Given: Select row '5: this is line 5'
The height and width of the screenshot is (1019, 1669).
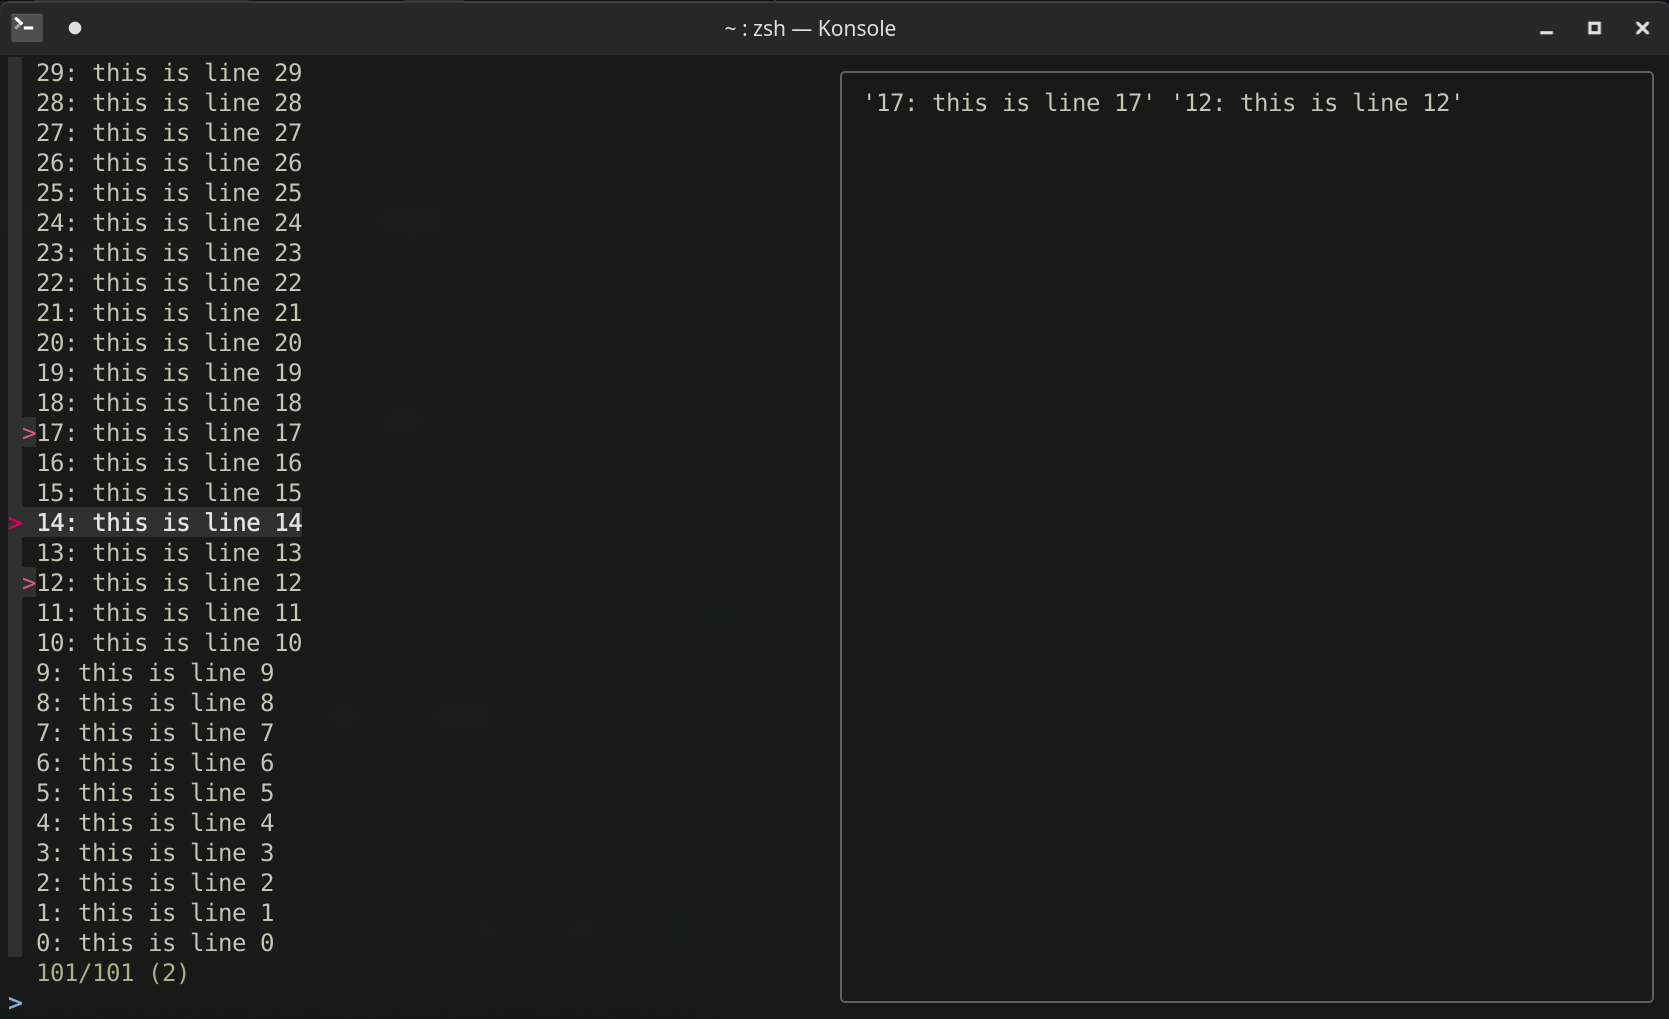Looking at the screenshot, I should pos(155,793).
